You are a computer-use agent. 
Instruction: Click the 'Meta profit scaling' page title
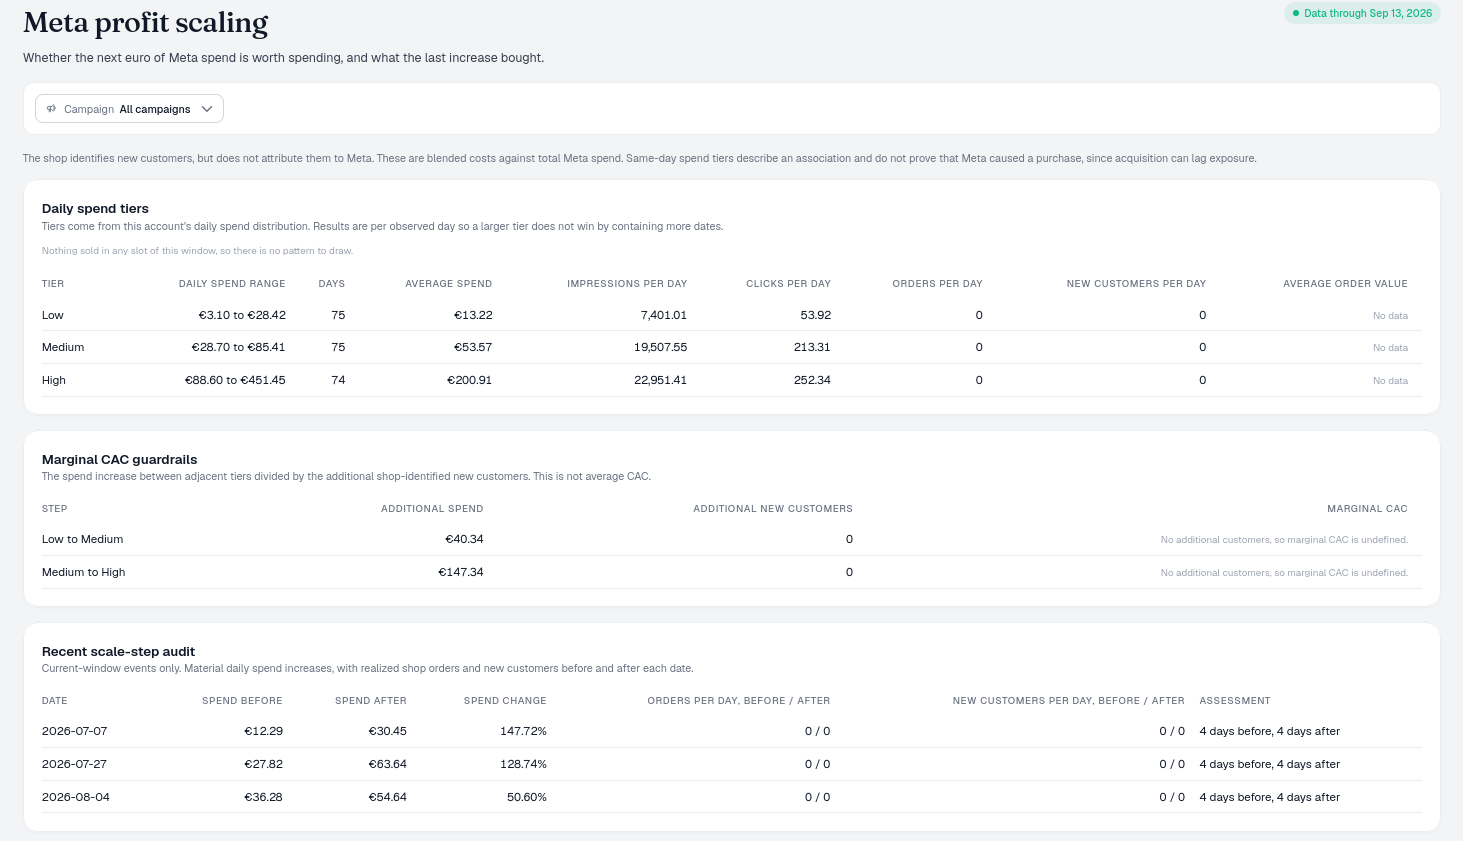pyautogui.click(x=146, y=23)
